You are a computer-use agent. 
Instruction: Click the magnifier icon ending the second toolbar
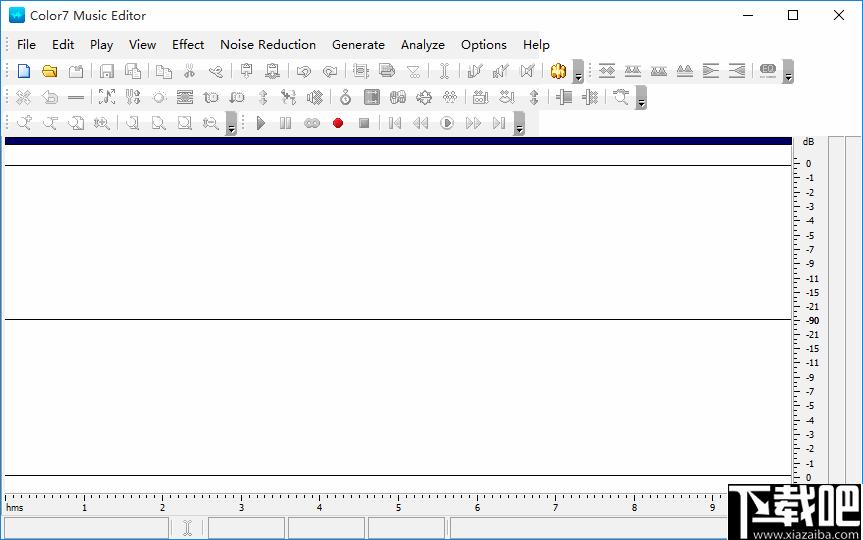pyautogui.click(x=621, y=97)
